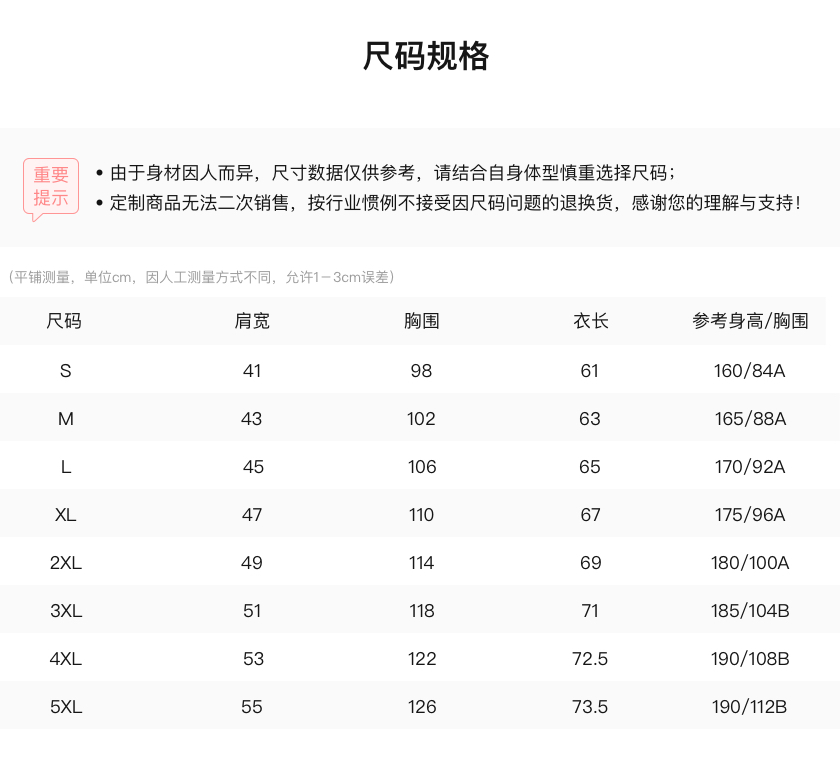Click shoulder width value 55
Screen dimensions: 840x763
(252, 707)
